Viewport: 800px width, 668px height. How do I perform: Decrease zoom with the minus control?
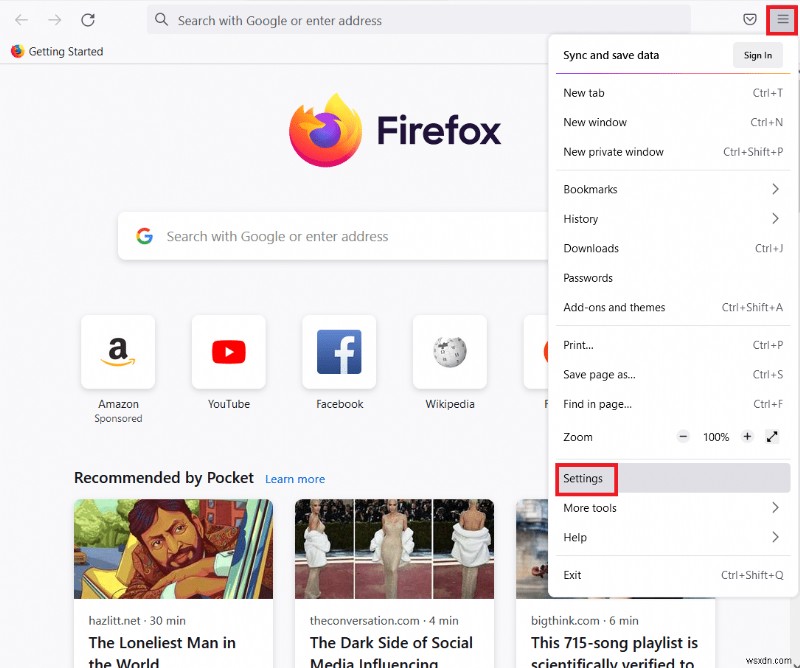pyautogui.click(x=683, y=437)
